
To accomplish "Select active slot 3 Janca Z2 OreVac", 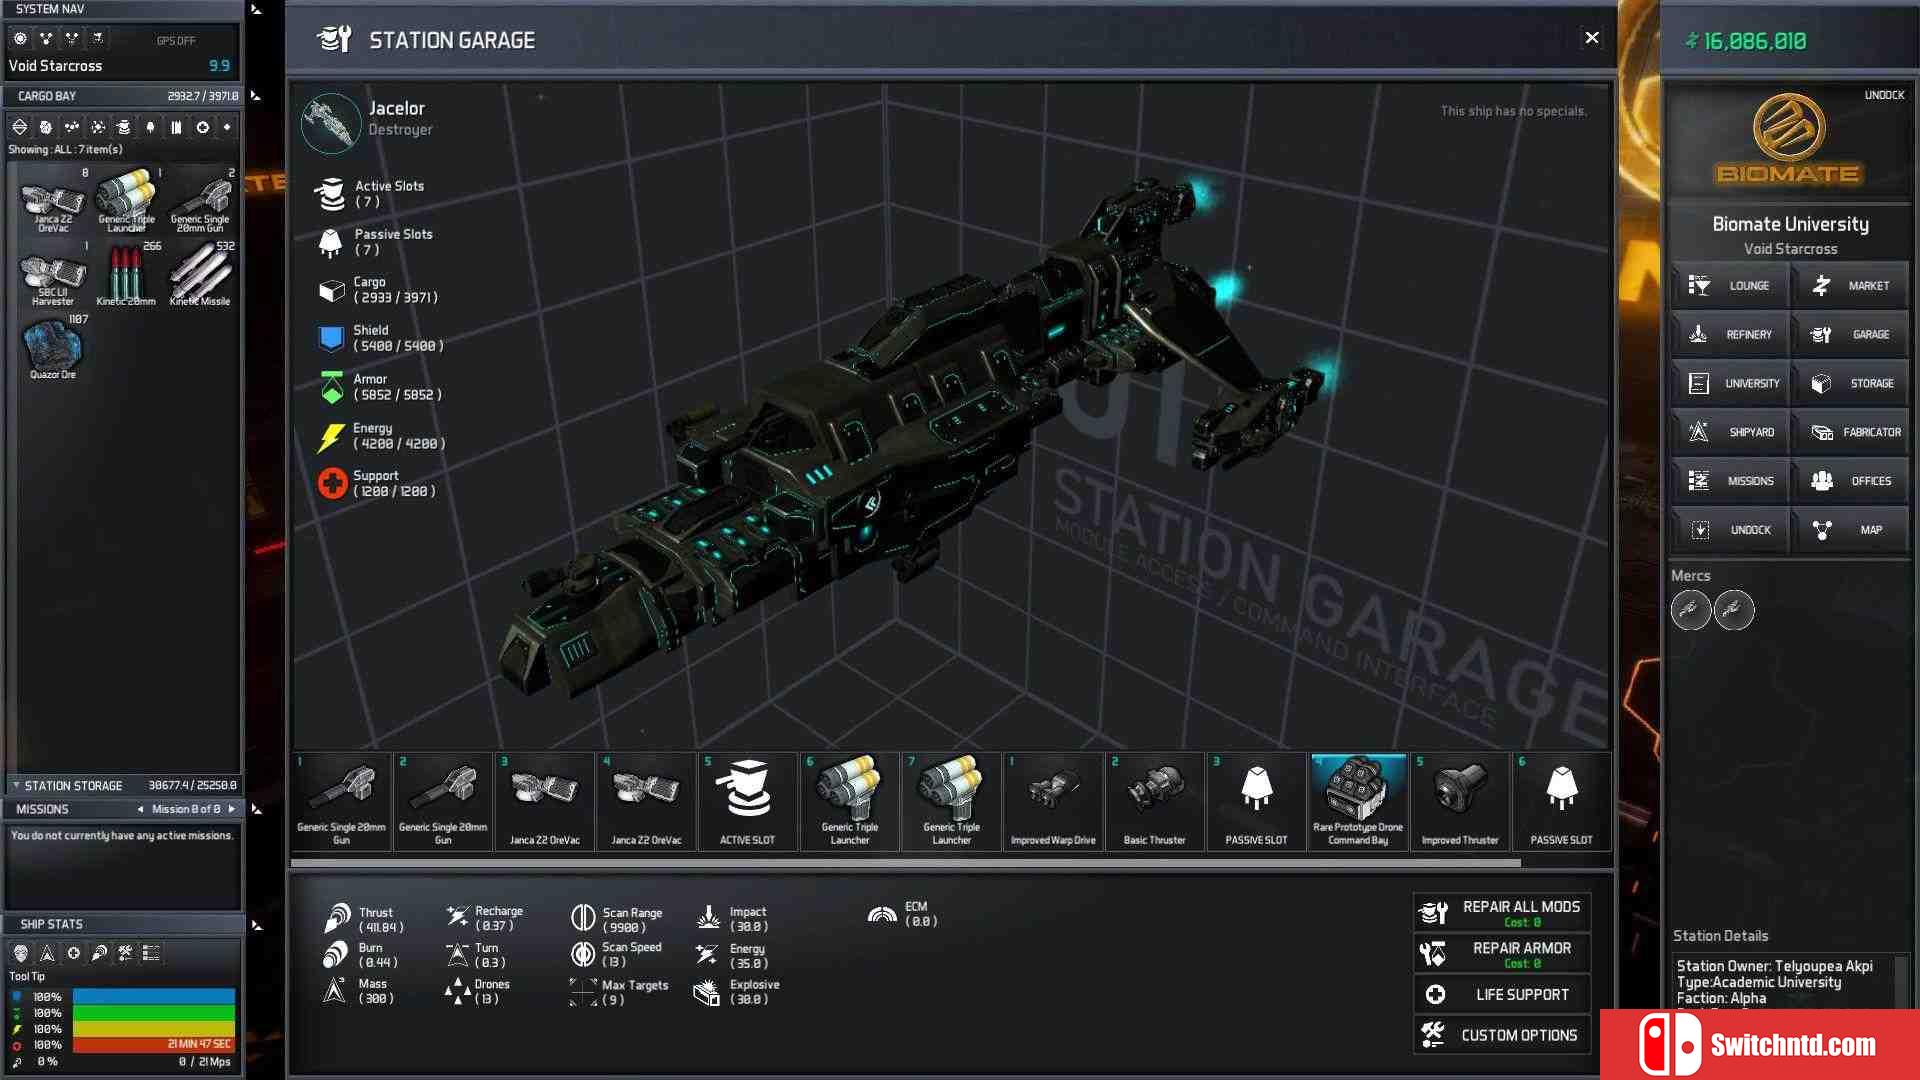I will 545,801.
